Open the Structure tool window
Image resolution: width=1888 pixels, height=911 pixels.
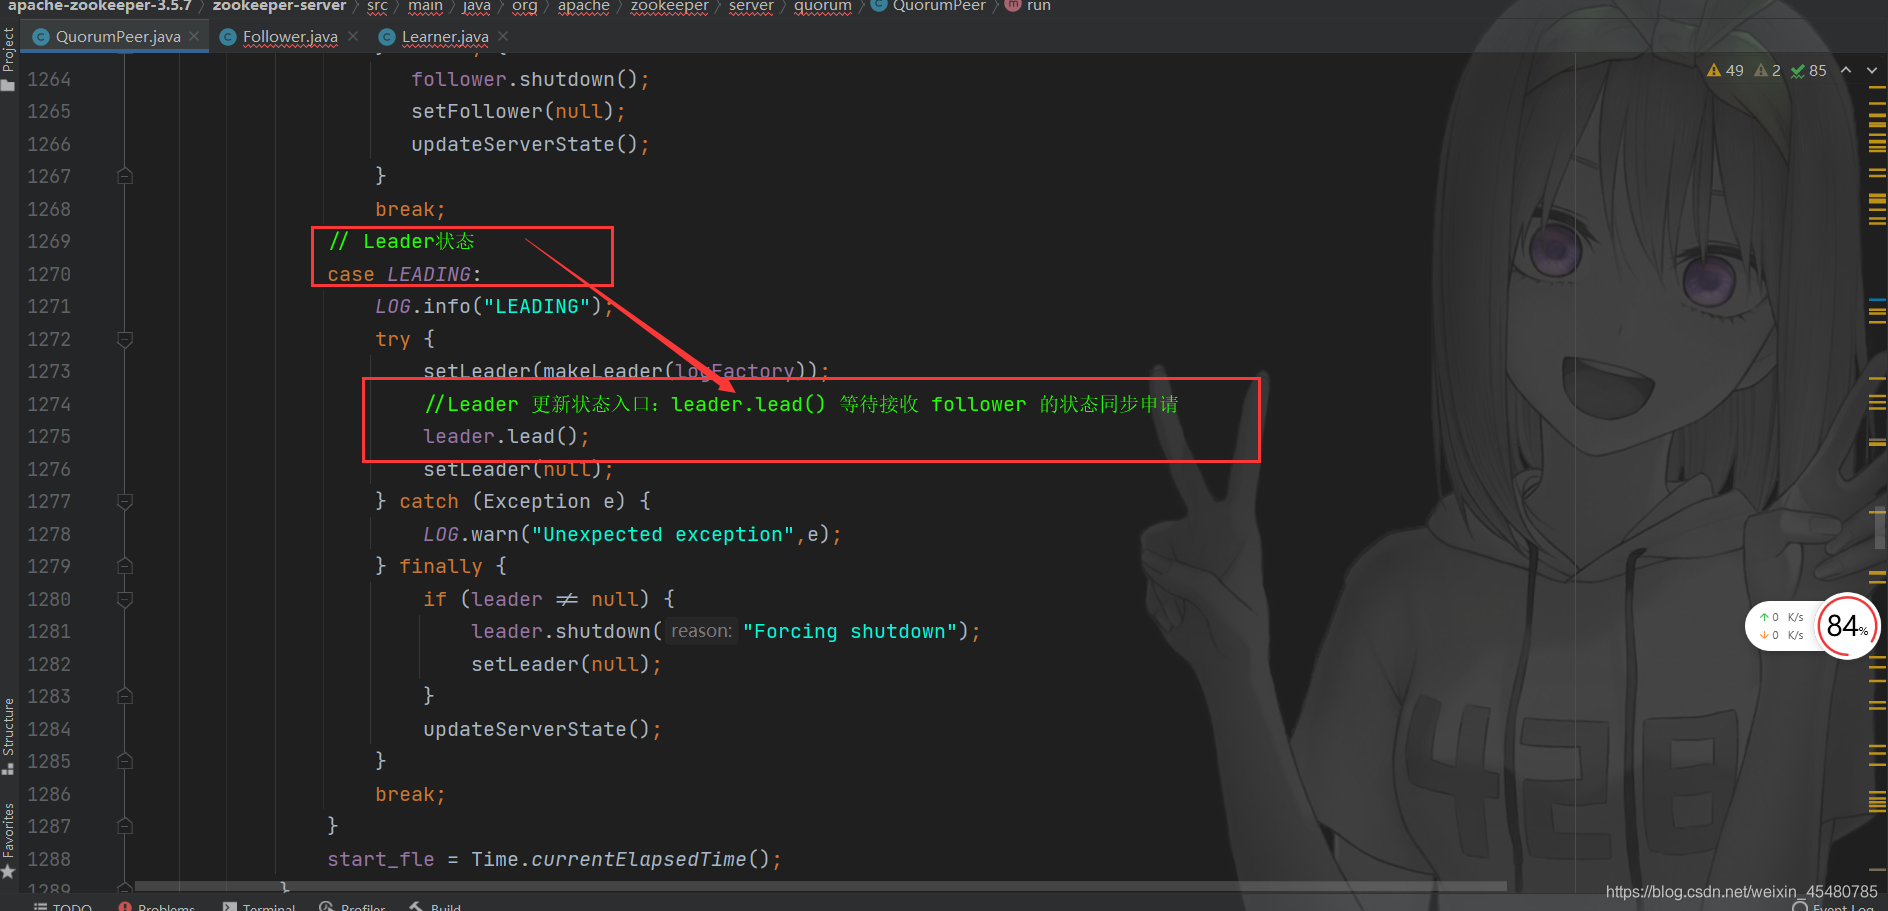[9, 736]
